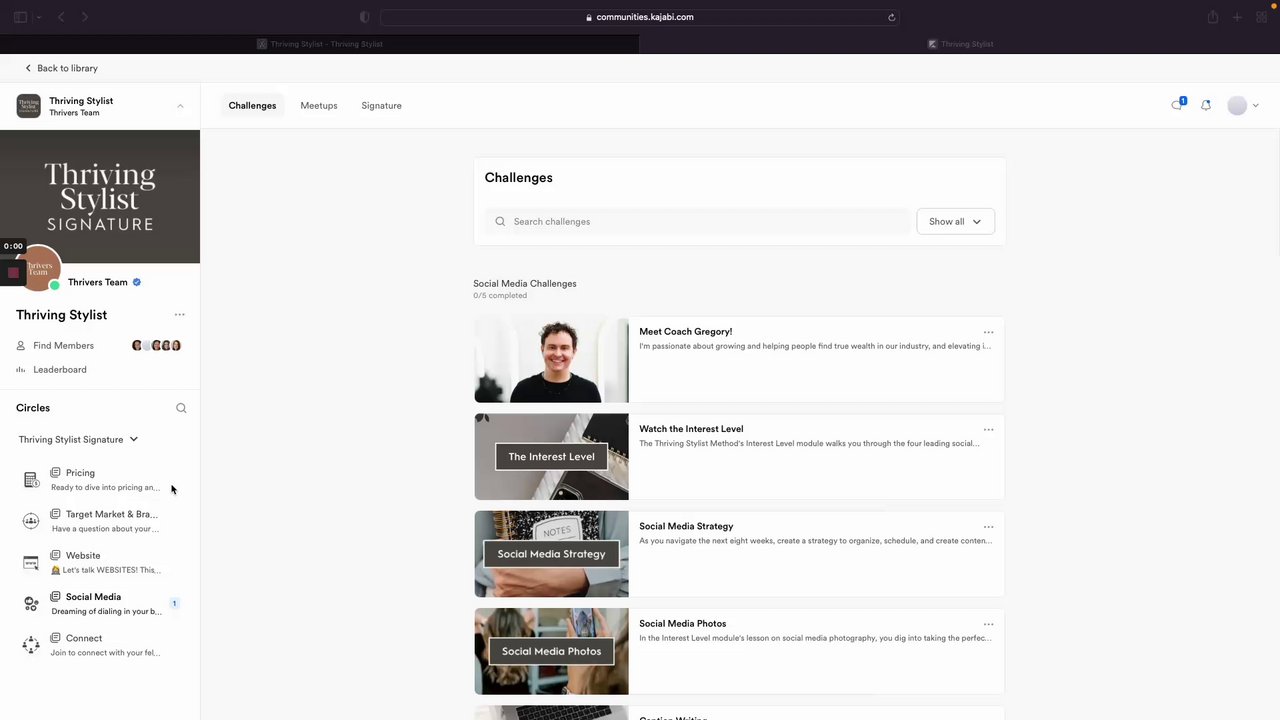Open the Social Media circle
This screenshot has height=720, width=1280.
[x=100, y=604]
